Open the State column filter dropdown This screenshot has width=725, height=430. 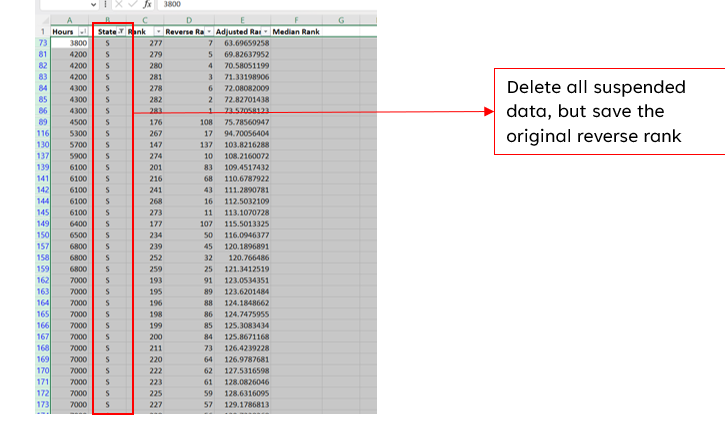coord(121,31)
